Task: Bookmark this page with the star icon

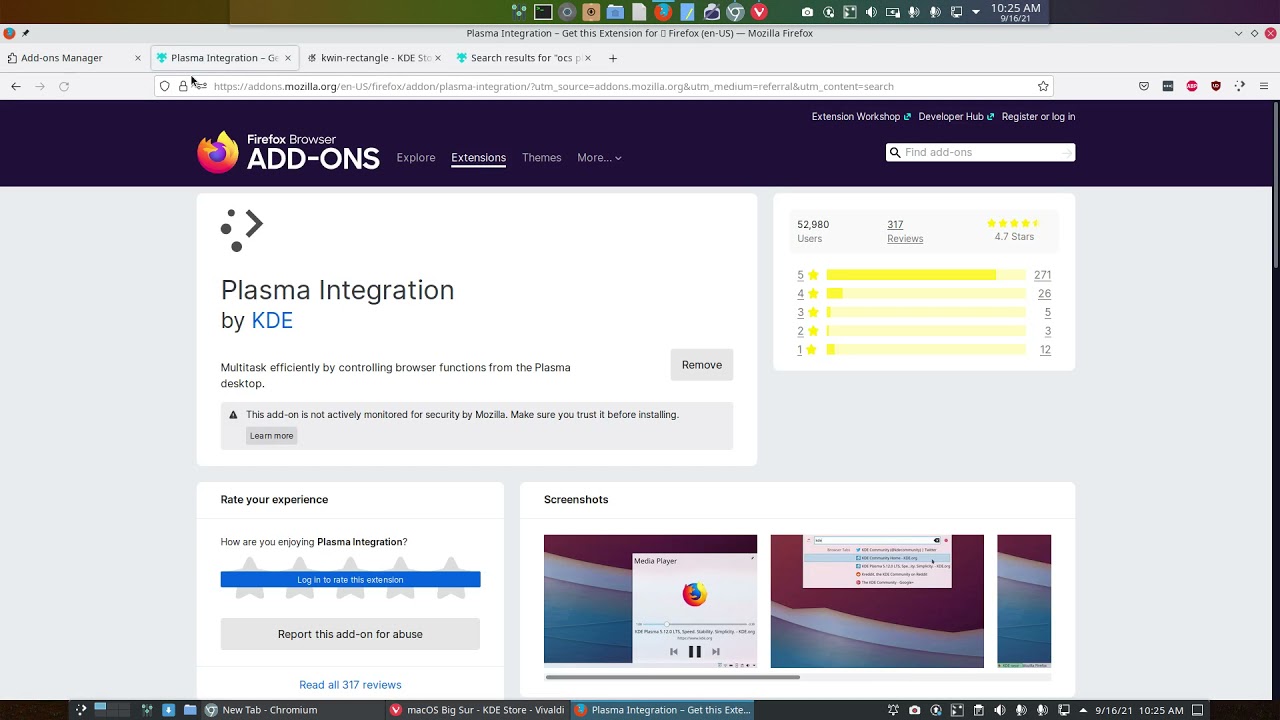Action: pyautogui.click(x=1043, y=86)
